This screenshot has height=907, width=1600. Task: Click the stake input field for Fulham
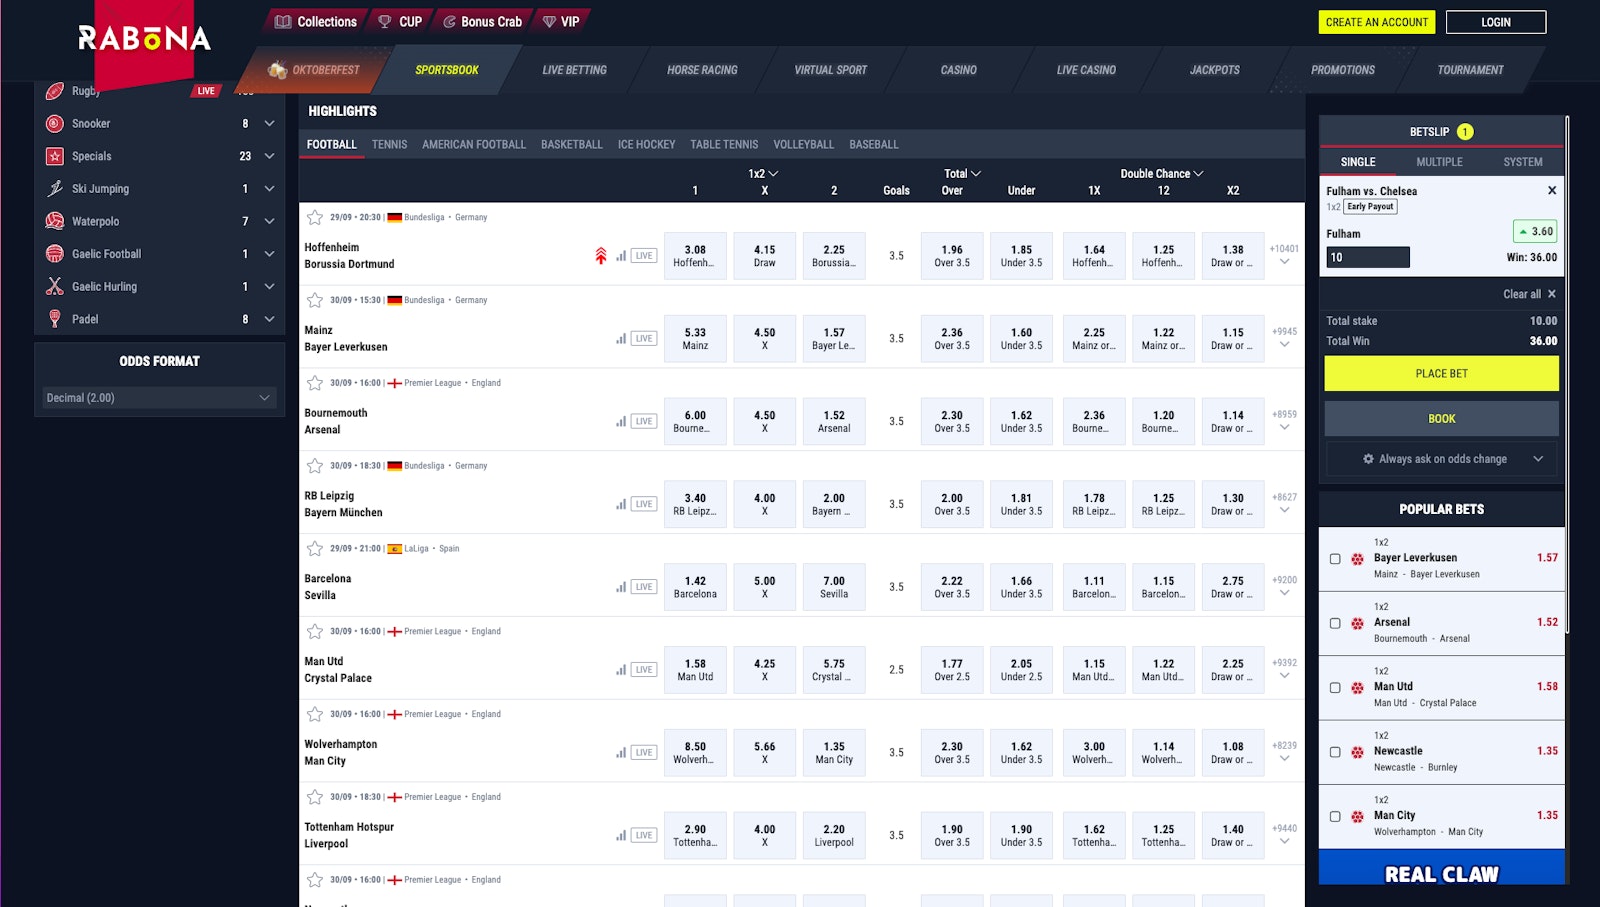(x=1367, y=258)
